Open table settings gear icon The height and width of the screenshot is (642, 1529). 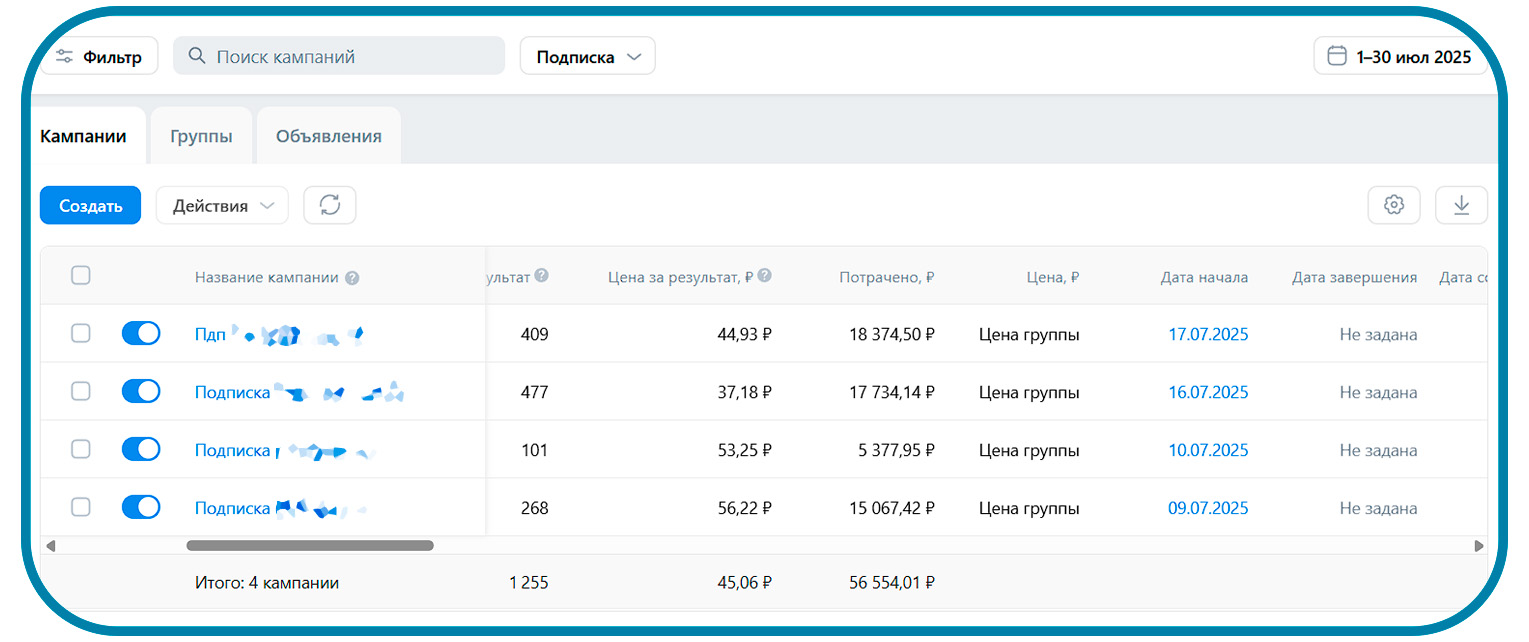[x=1394, y=205]
